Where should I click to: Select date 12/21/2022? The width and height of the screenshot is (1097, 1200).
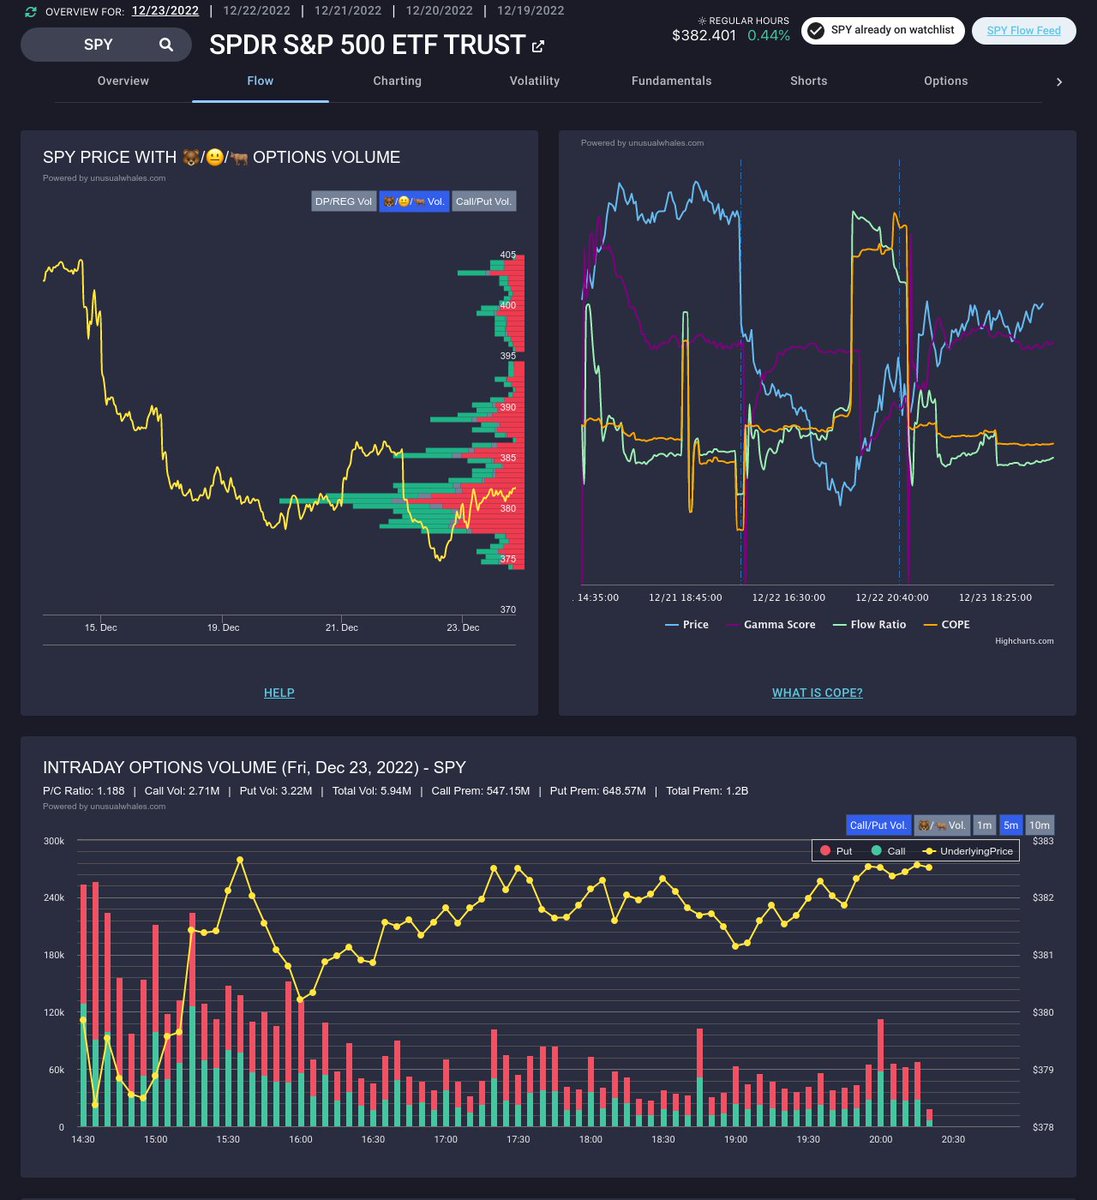click(348, 11)
